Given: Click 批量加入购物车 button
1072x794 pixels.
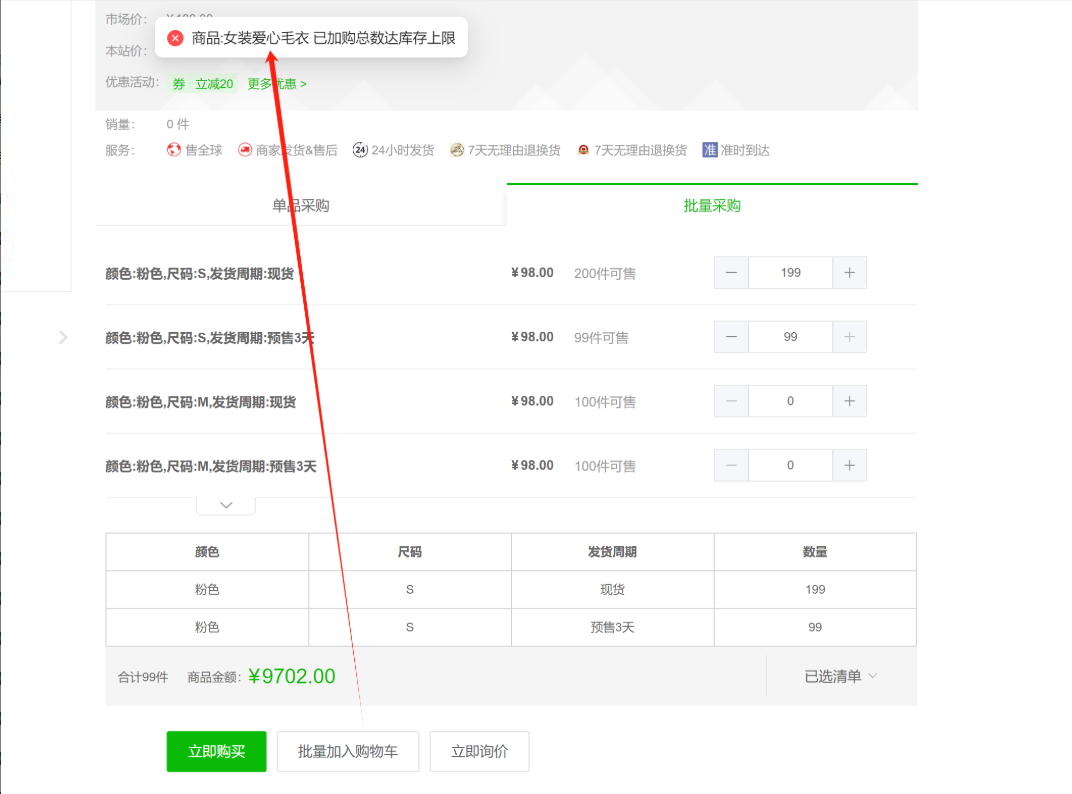Looking at the screenshot, I should (x=348, y=752).
